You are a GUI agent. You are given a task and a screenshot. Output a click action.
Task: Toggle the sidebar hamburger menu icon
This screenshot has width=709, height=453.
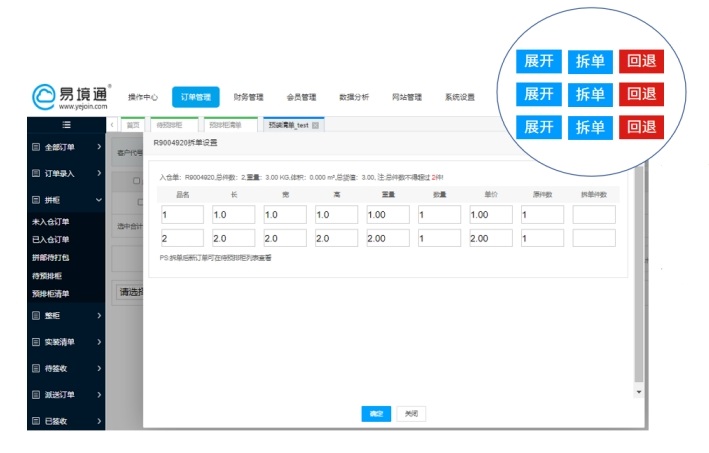66,124
